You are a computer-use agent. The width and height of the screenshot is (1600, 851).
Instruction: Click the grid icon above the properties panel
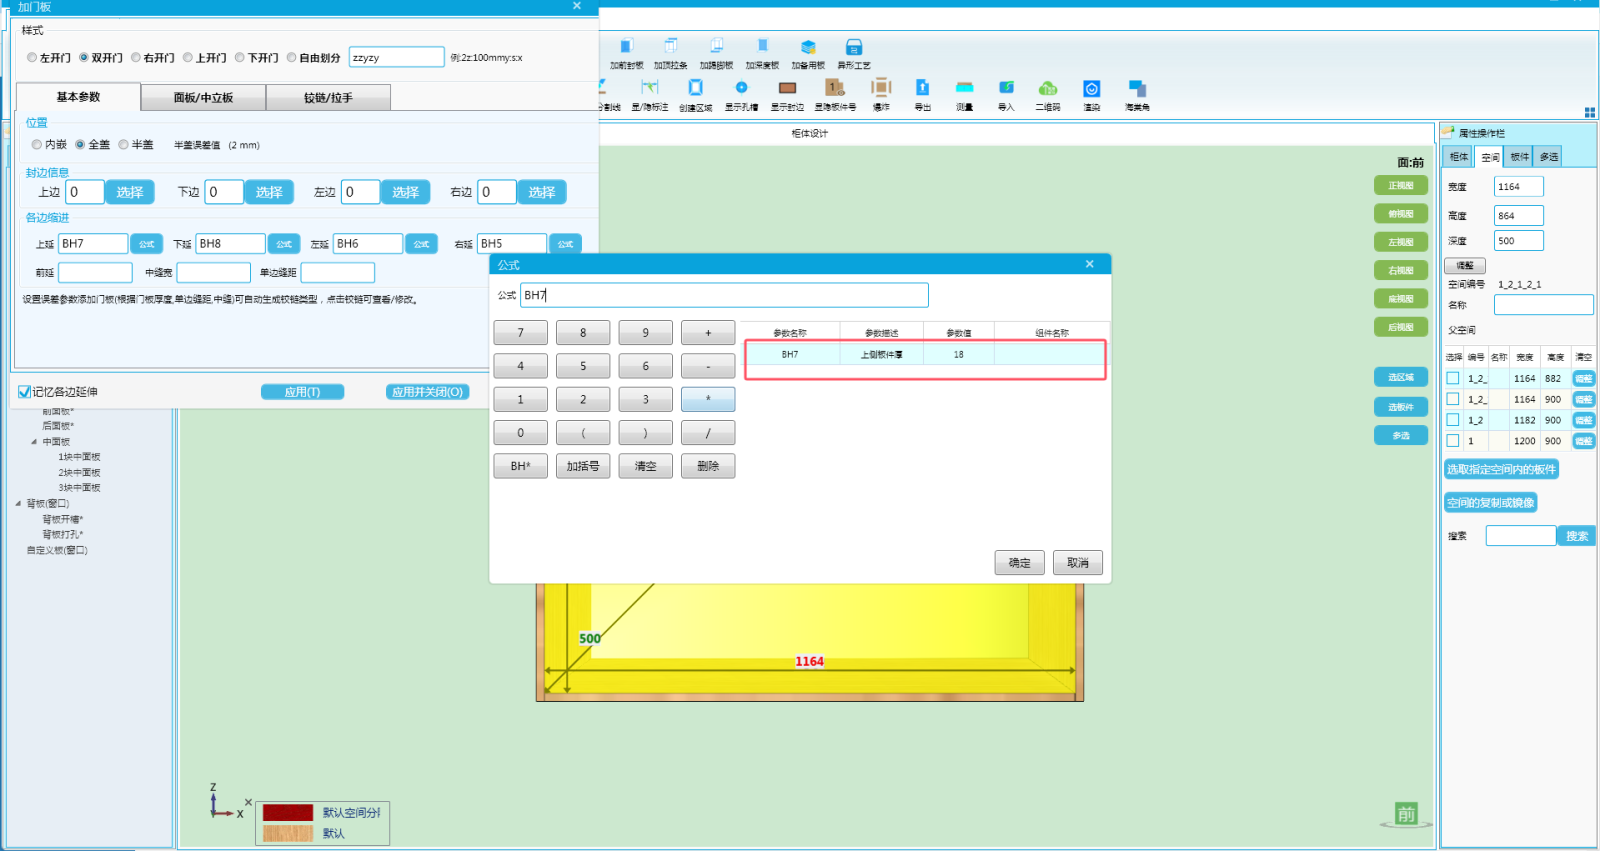pyautogui.click(x=1590, y=112)
